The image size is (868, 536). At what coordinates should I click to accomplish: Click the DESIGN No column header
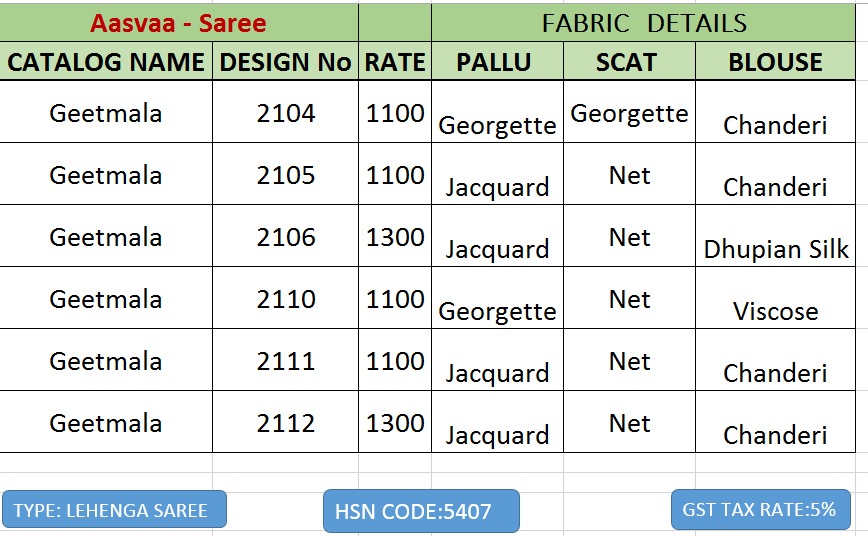[285, 62]
